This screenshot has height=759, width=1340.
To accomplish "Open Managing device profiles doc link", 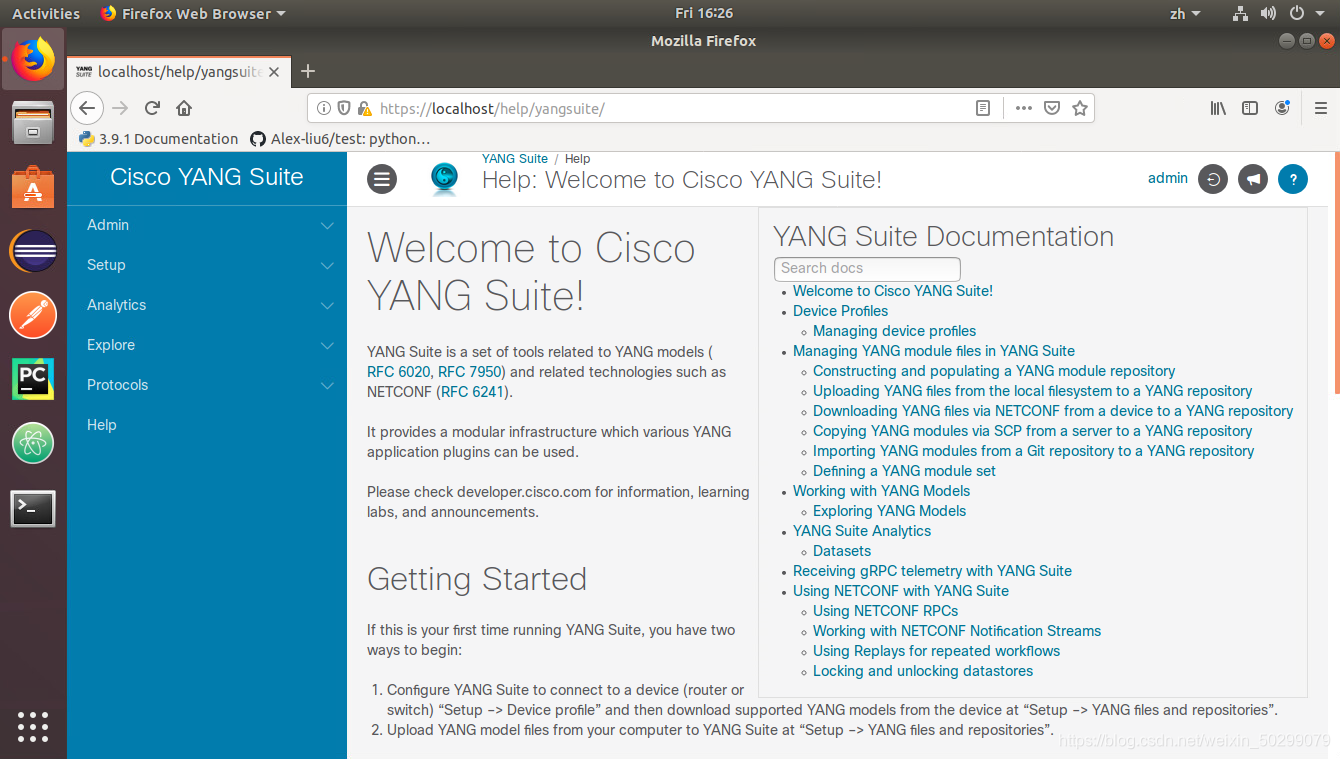I will [894, 331].
